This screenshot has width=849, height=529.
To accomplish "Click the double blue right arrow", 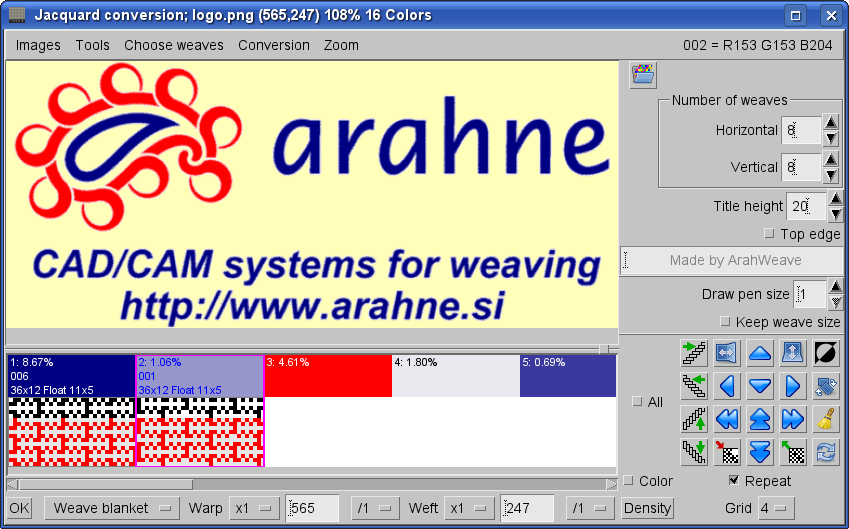I will 793,419.
